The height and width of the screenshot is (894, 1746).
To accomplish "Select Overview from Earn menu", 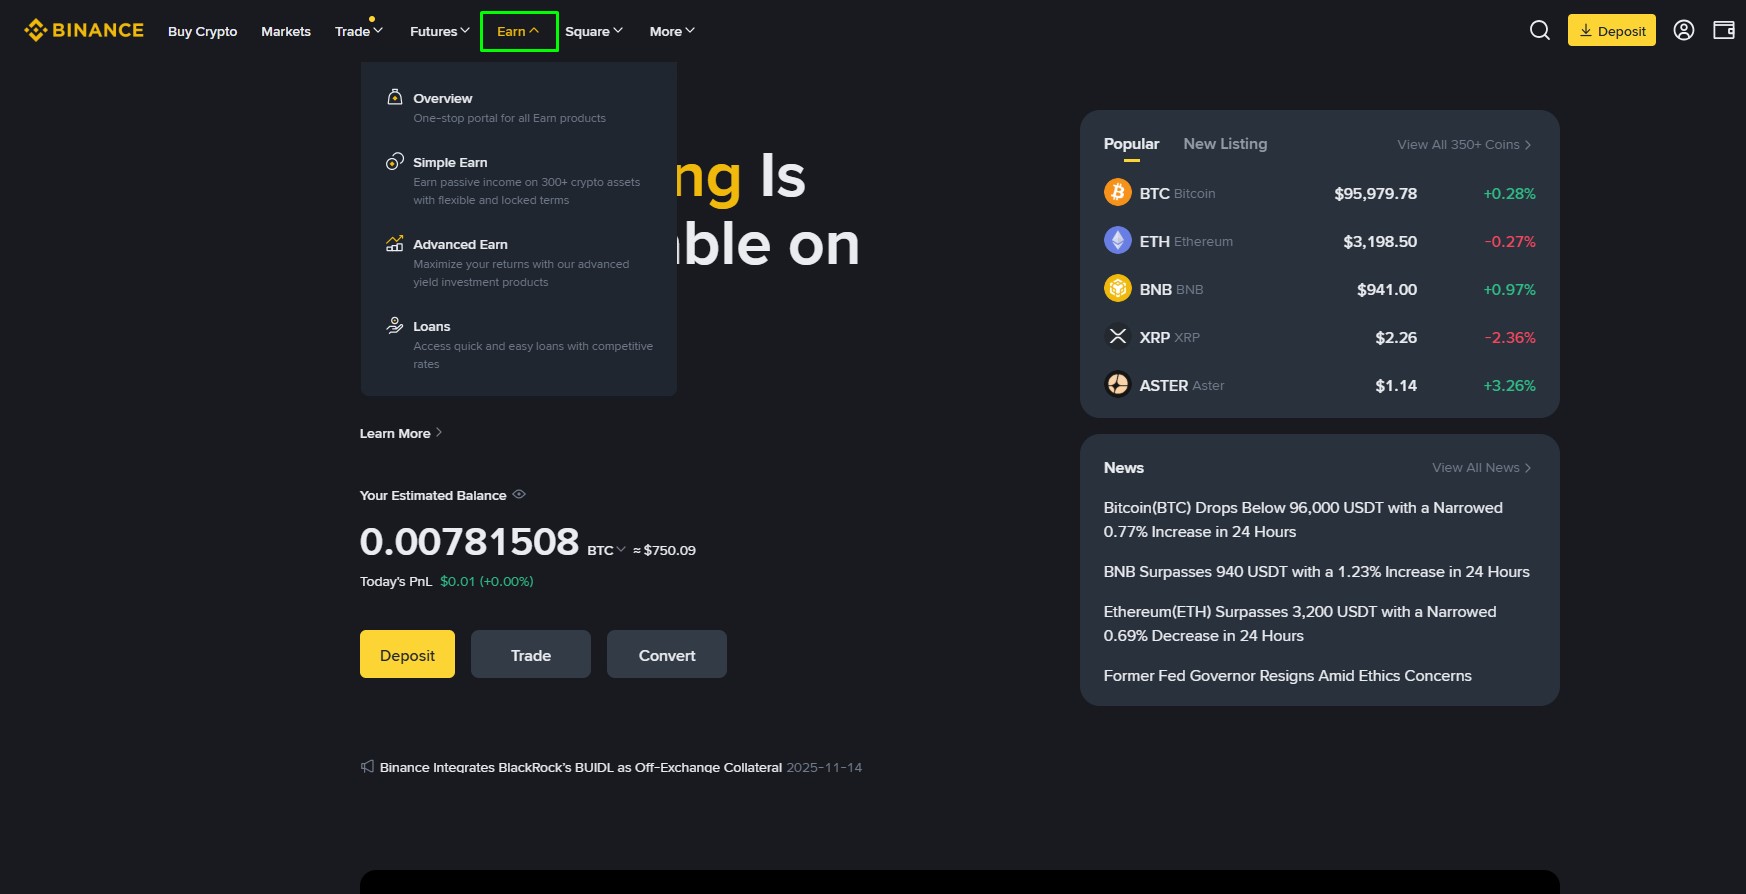I will point(519,107).
